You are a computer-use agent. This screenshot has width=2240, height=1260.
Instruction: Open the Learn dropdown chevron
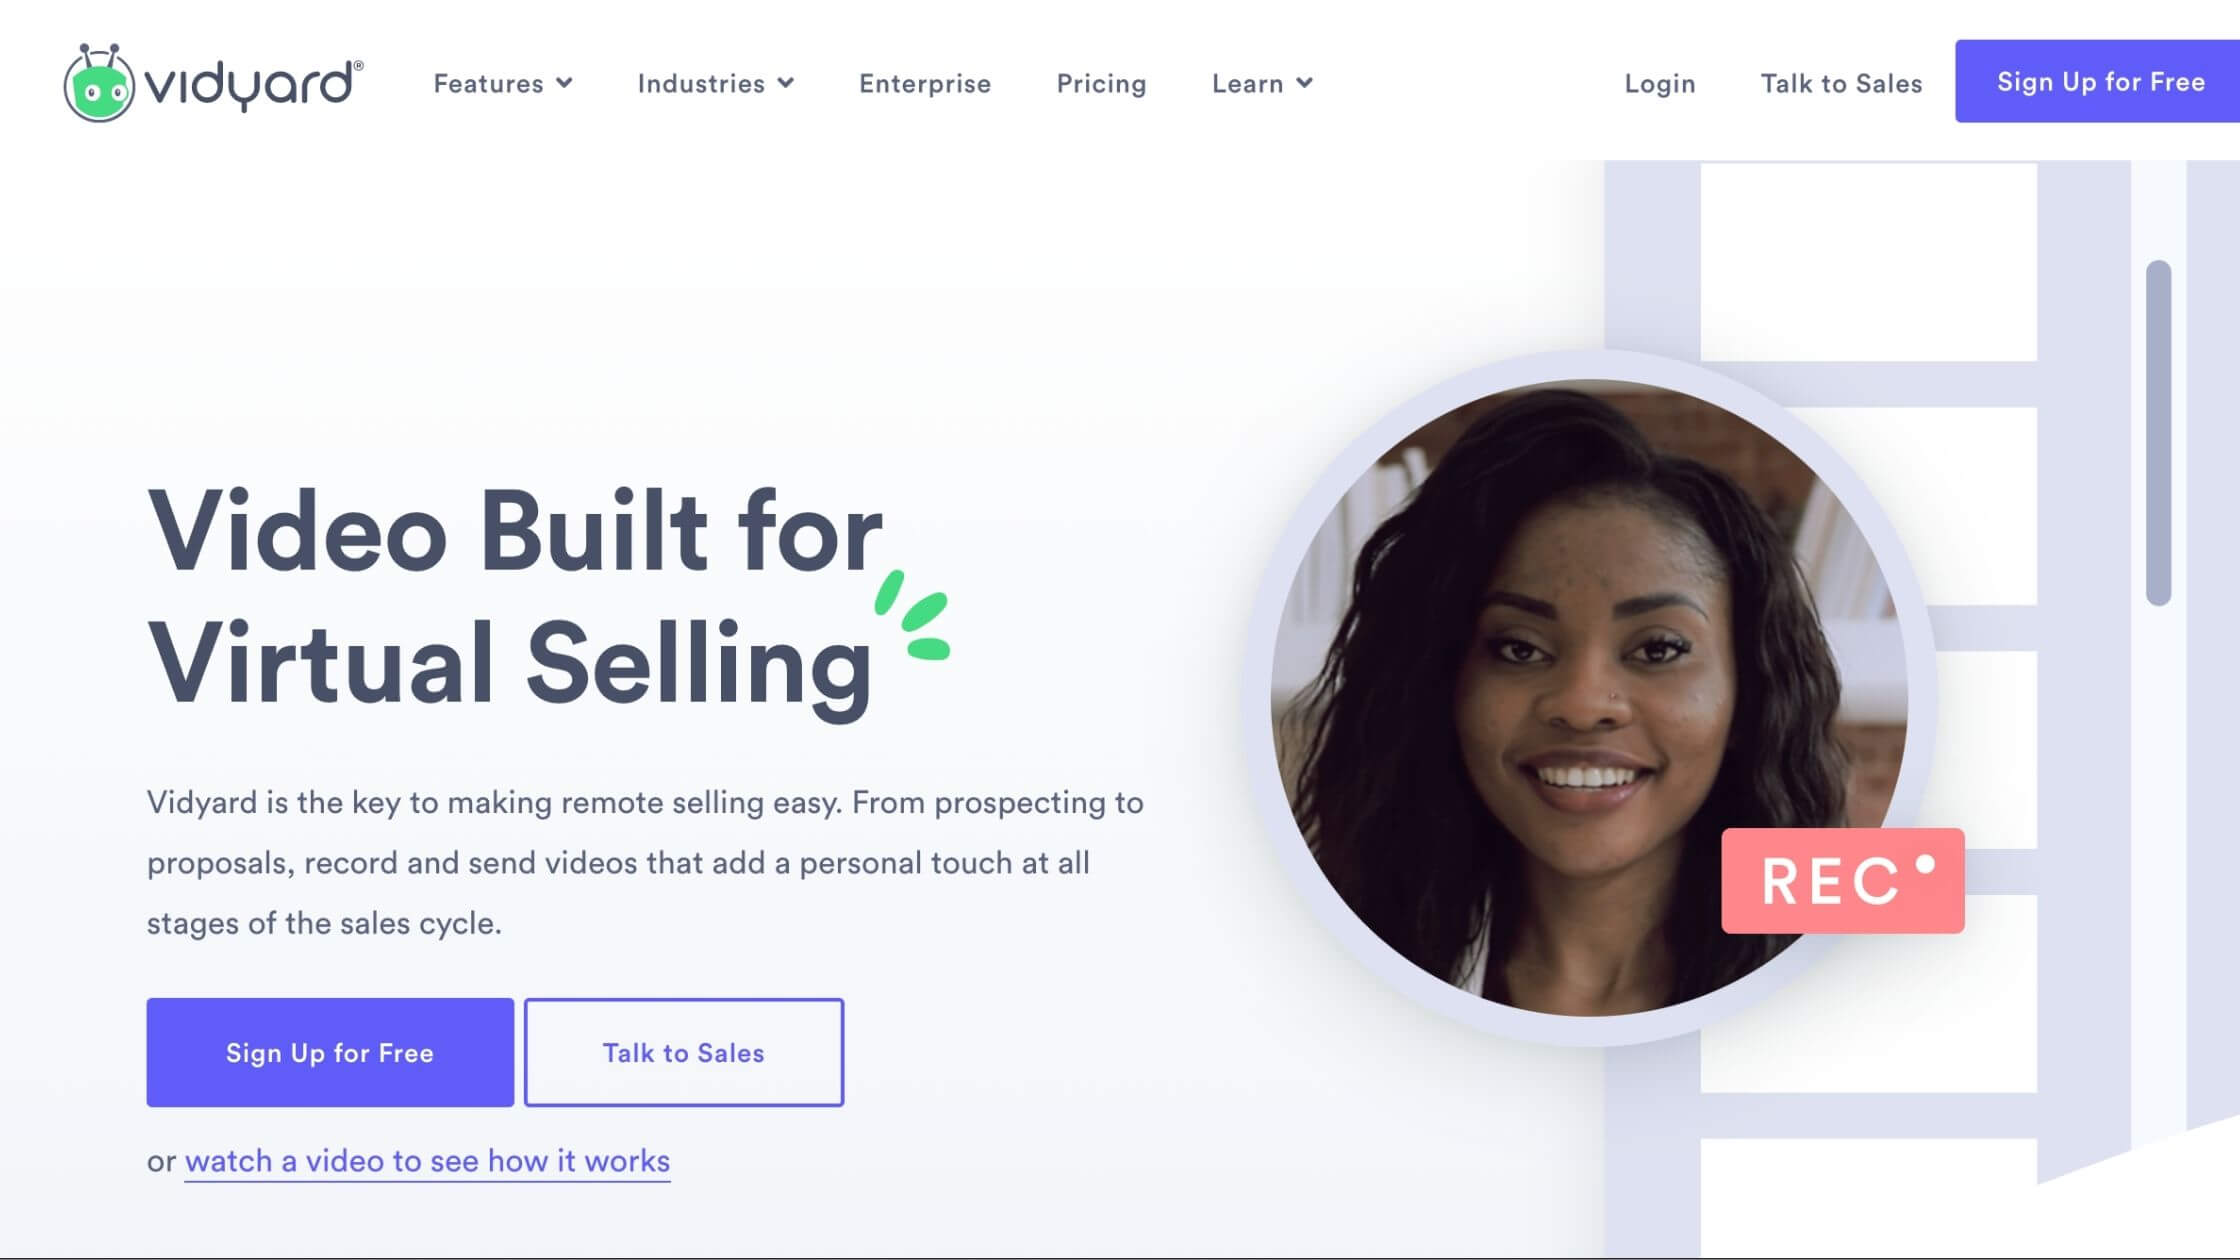1304,83
